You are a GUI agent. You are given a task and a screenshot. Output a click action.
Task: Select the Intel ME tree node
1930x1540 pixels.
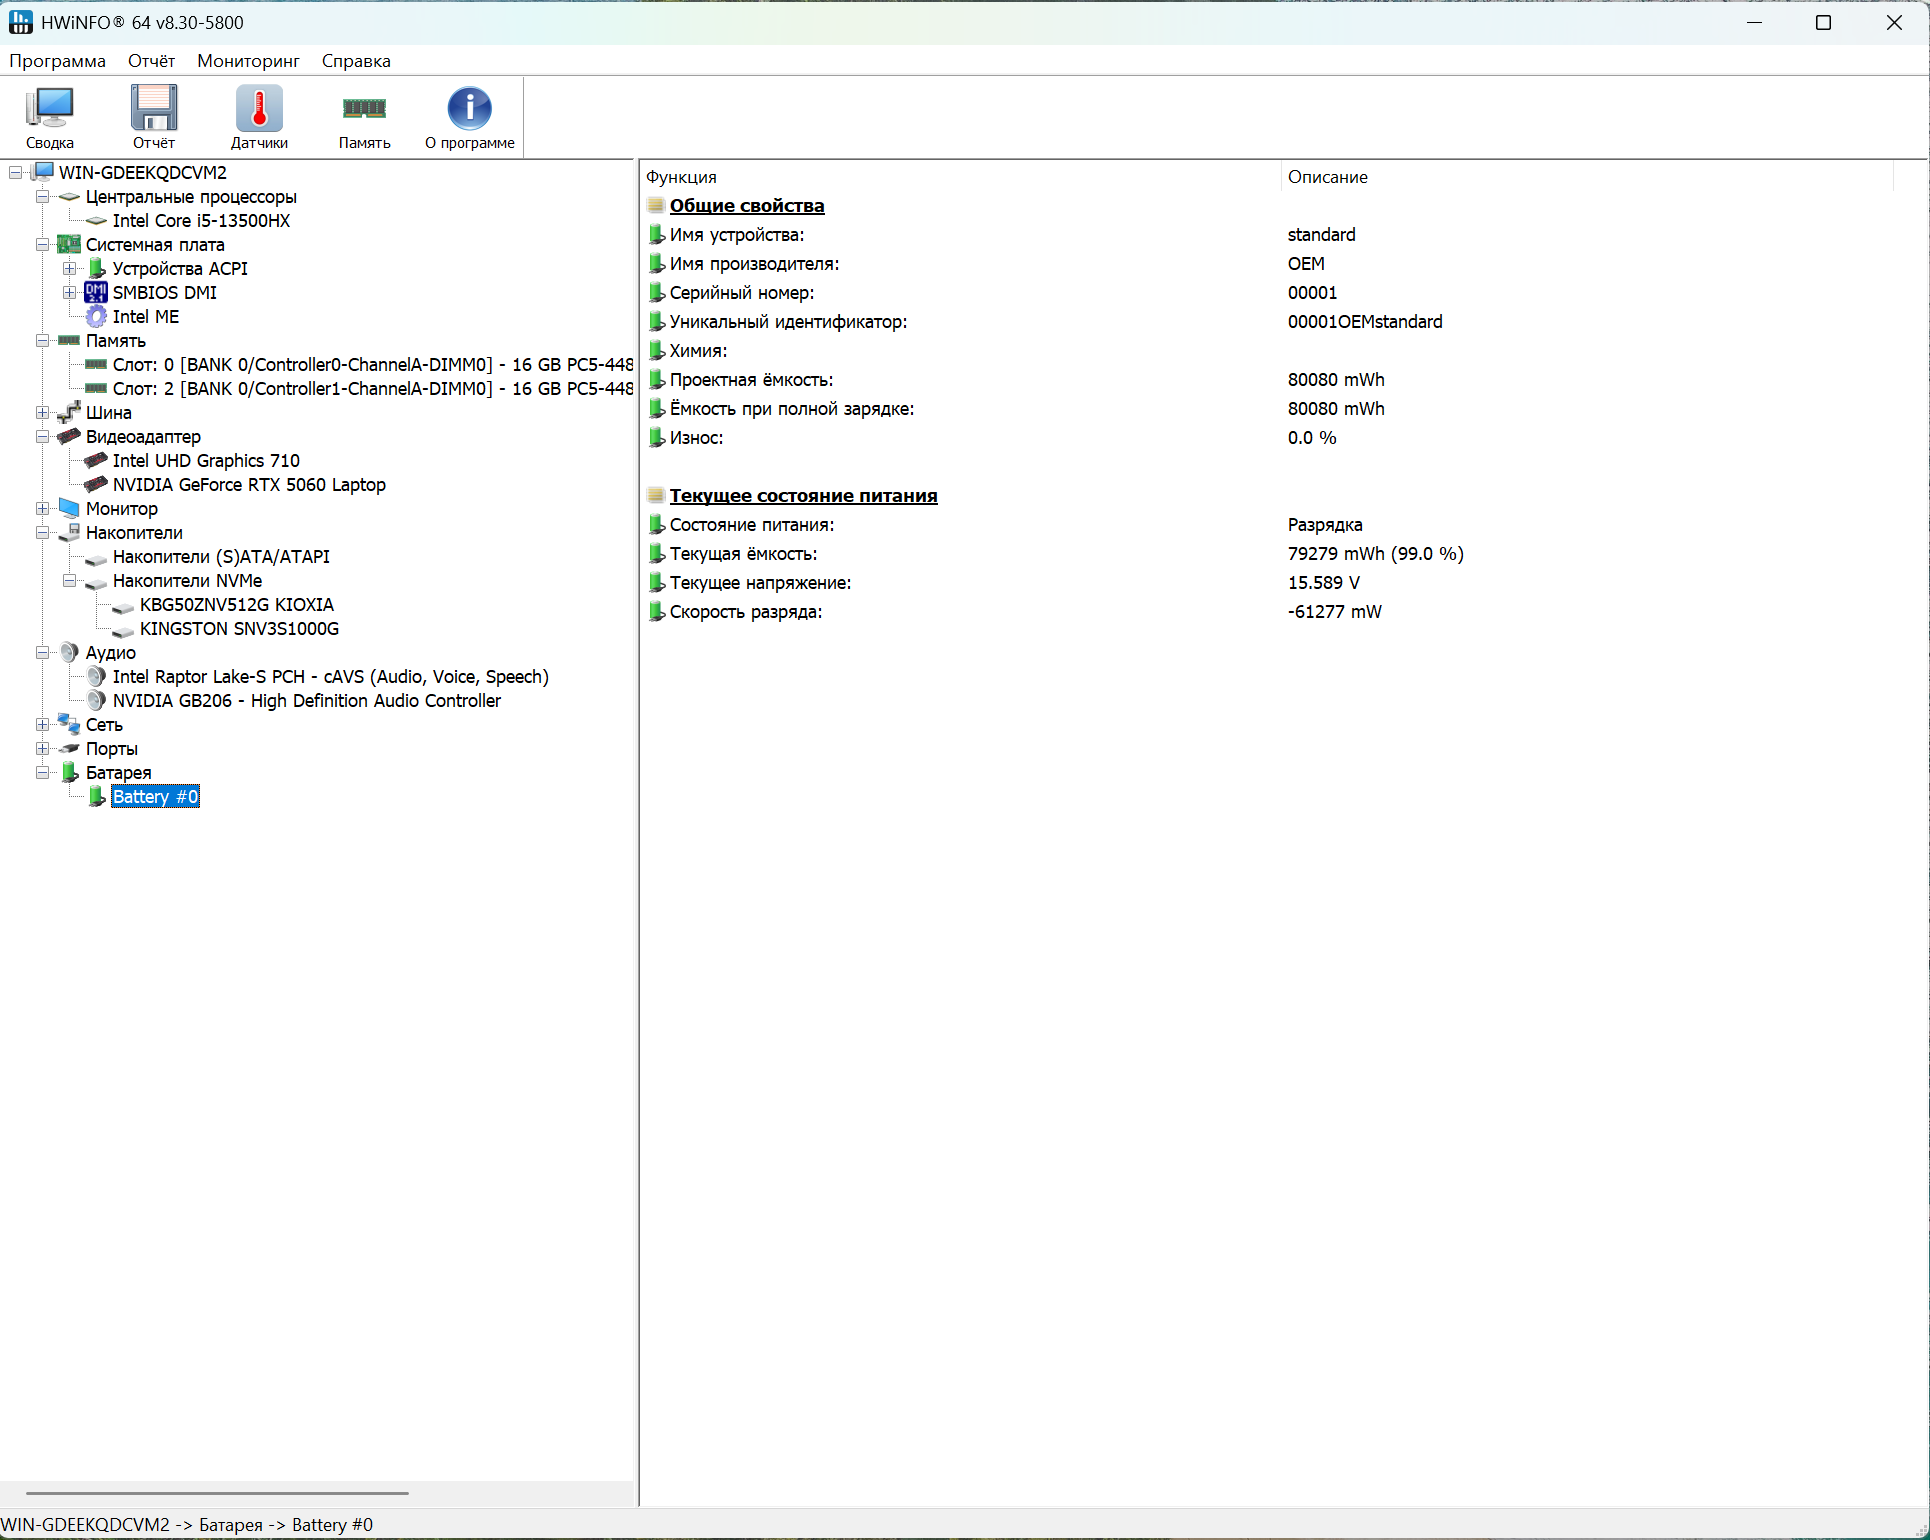(145, 317)
